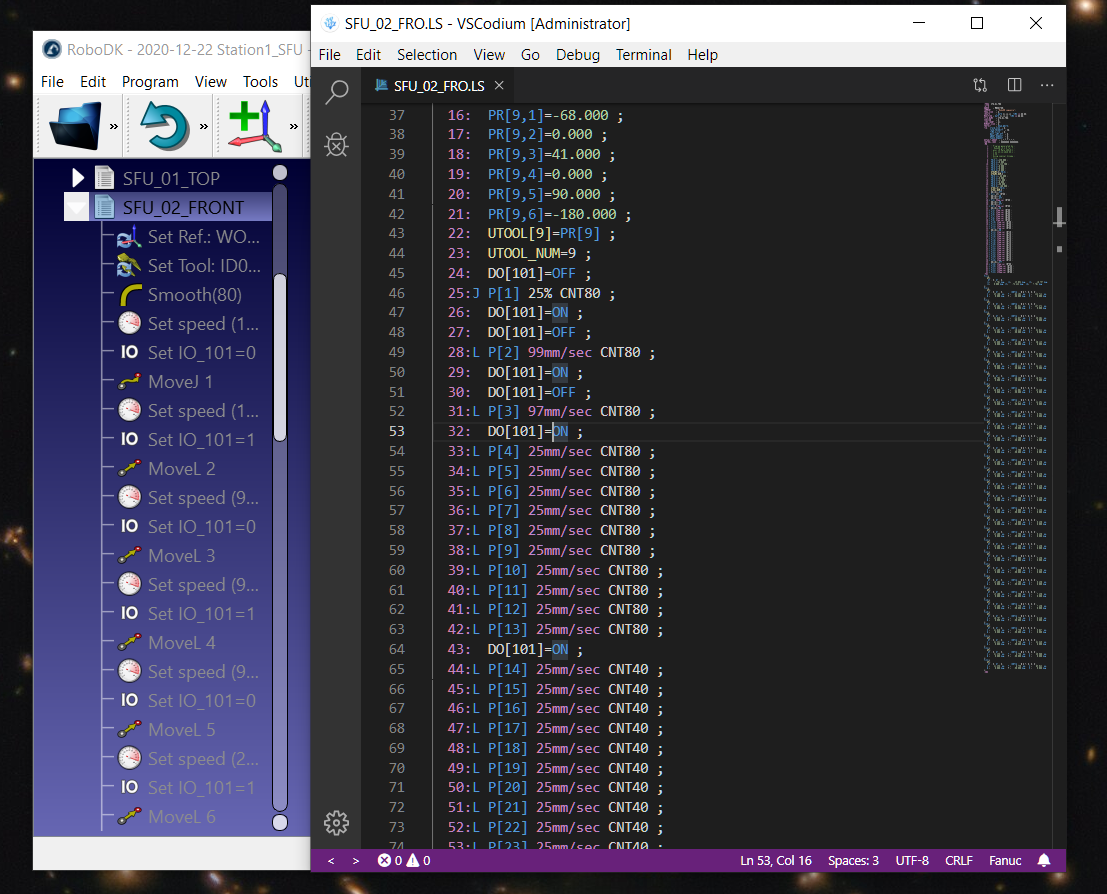Open the editor More Actions ellipsis menu
Image resolution: width=1107 pixels, height=894 pixels.
(1047, 86)
